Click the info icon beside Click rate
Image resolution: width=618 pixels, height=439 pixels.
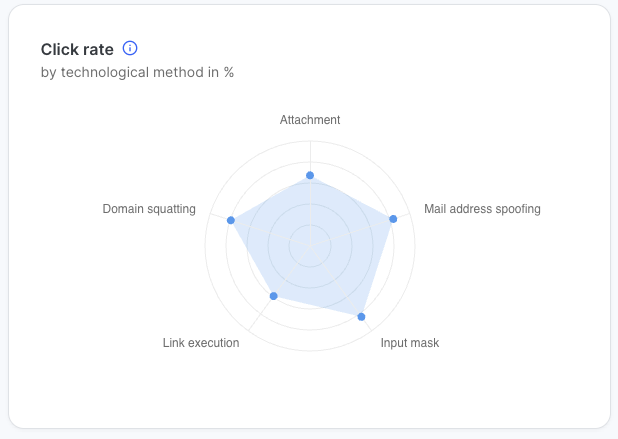click(130, 48)
